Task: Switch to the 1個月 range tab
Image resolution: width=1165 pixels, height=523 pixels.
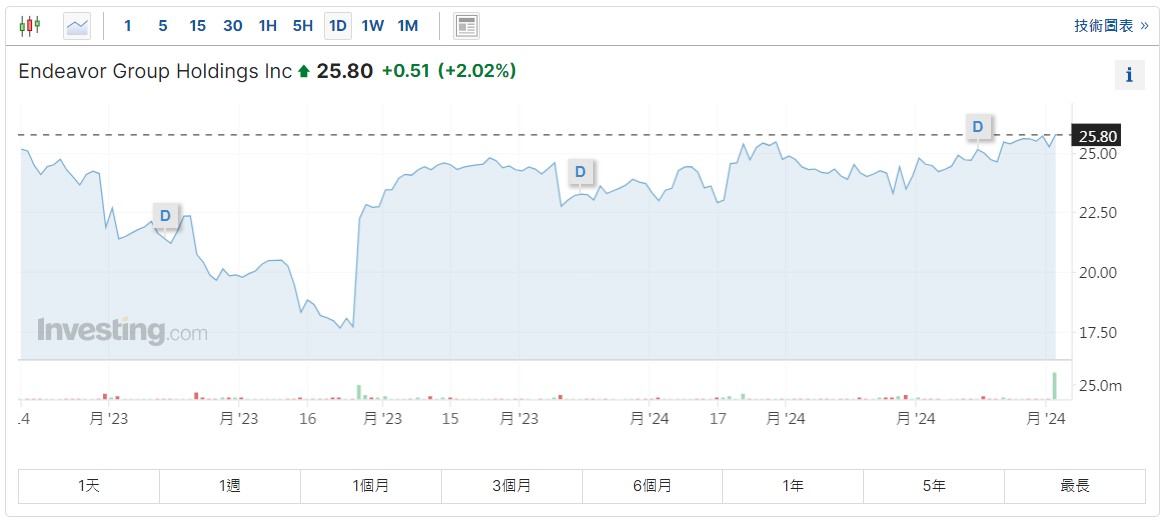Action: coord(371,486)
